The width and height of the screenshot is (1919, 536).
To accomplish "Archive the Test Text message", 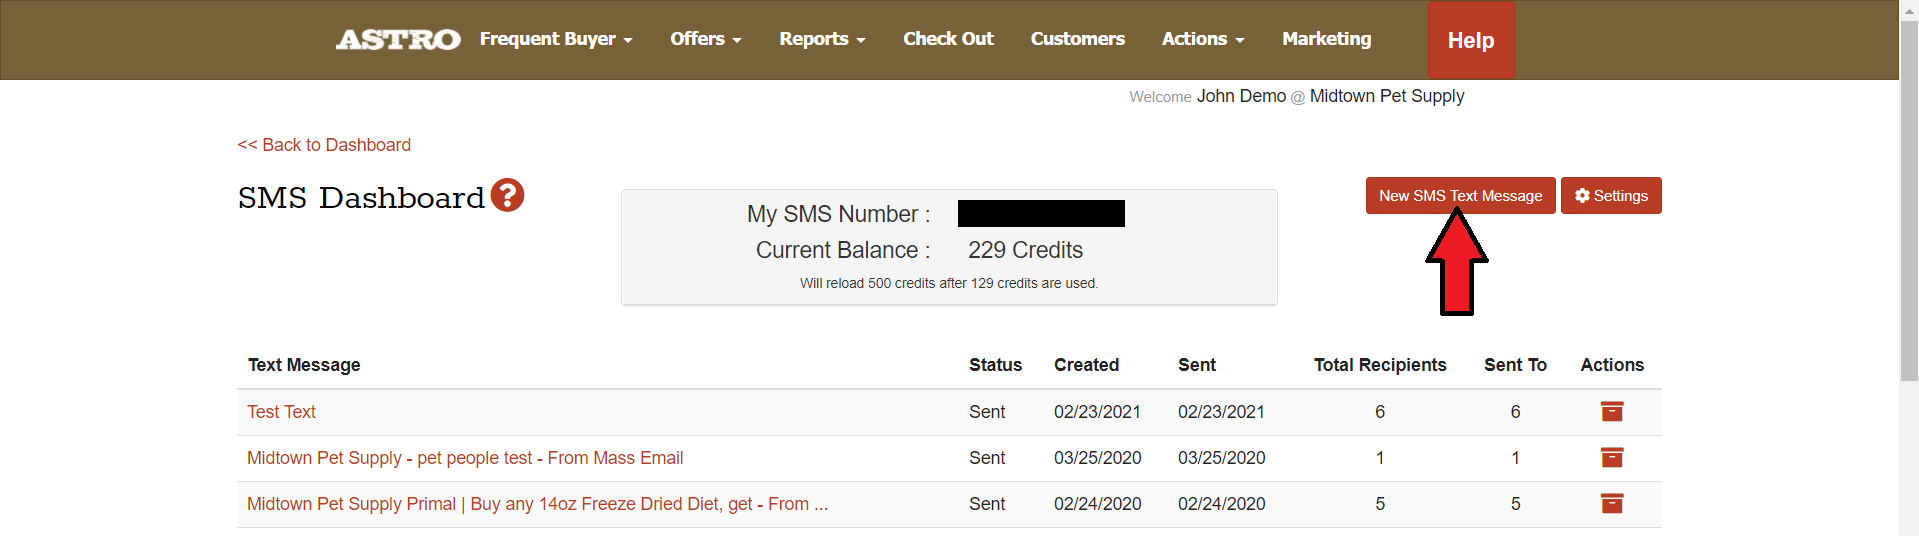I will tap(1611, 411).
